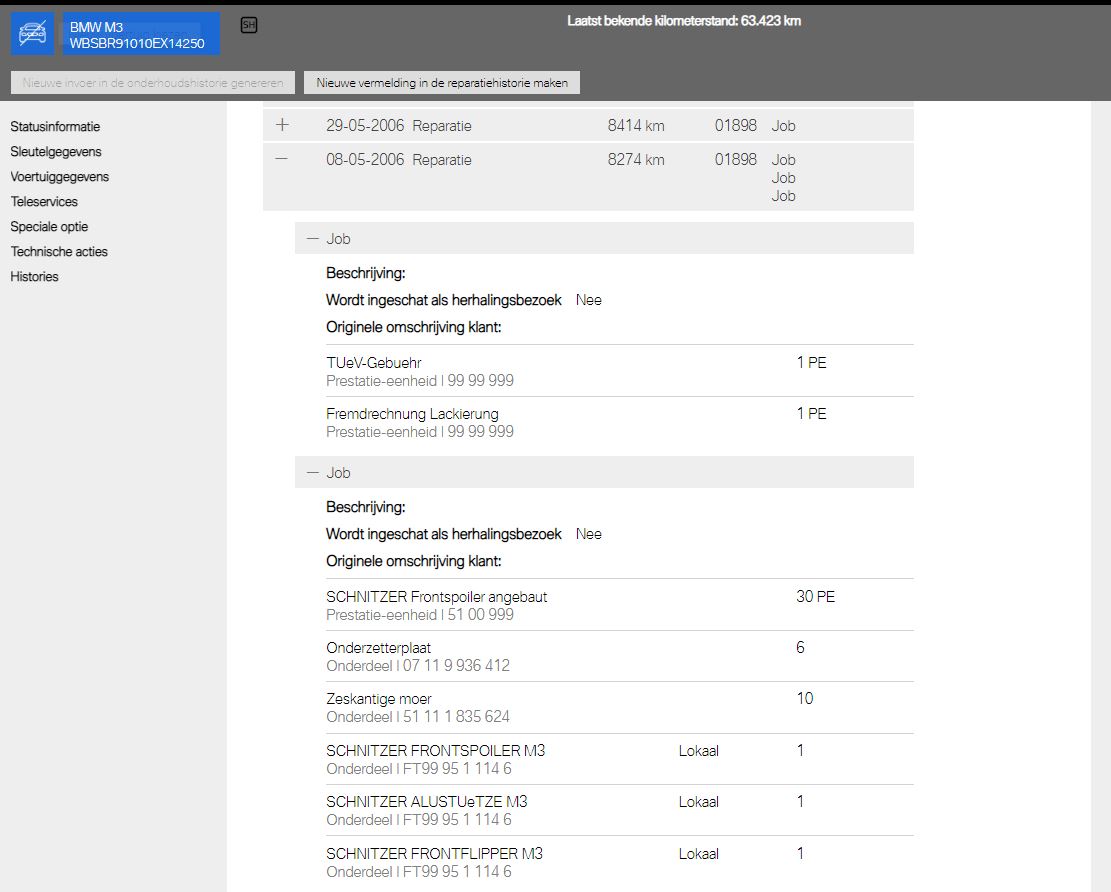Select the BMW M3 vehicle tile

(x=141, y=33)
